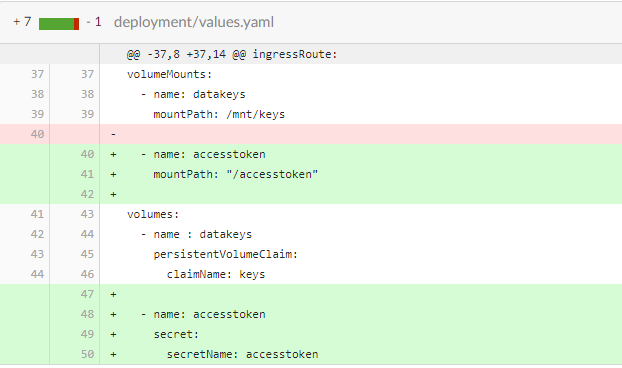Click the added line '- name: accesstoken' at 40

coord(203,154)
